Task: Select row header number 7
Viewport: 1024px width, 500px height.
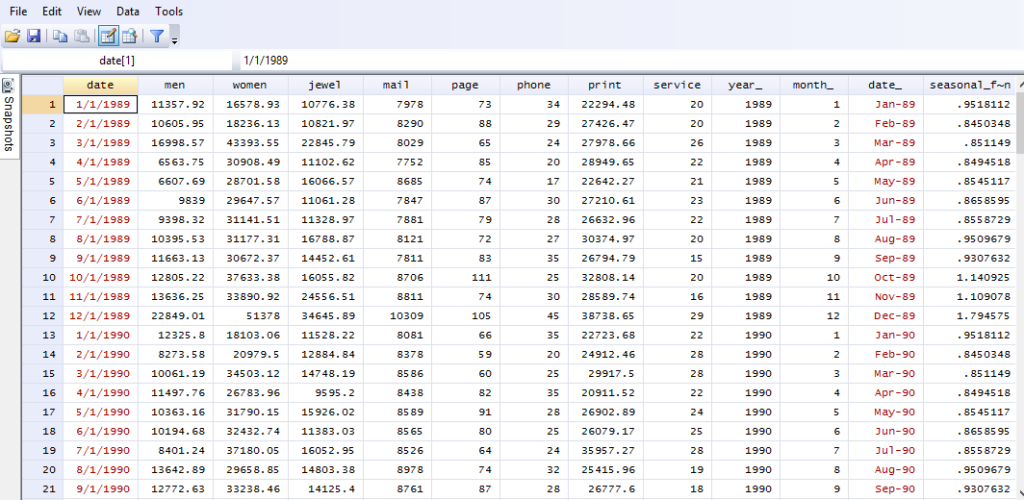Action: 42,219
